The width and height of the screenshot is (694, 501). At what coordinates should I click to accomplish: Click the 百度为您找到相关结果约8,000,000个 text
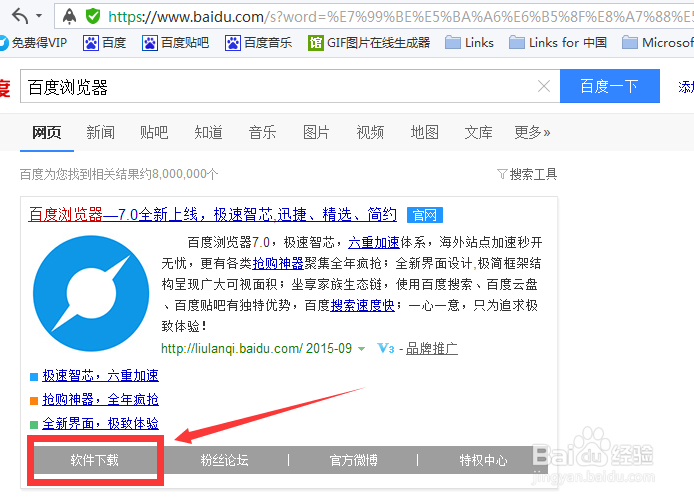119,174
